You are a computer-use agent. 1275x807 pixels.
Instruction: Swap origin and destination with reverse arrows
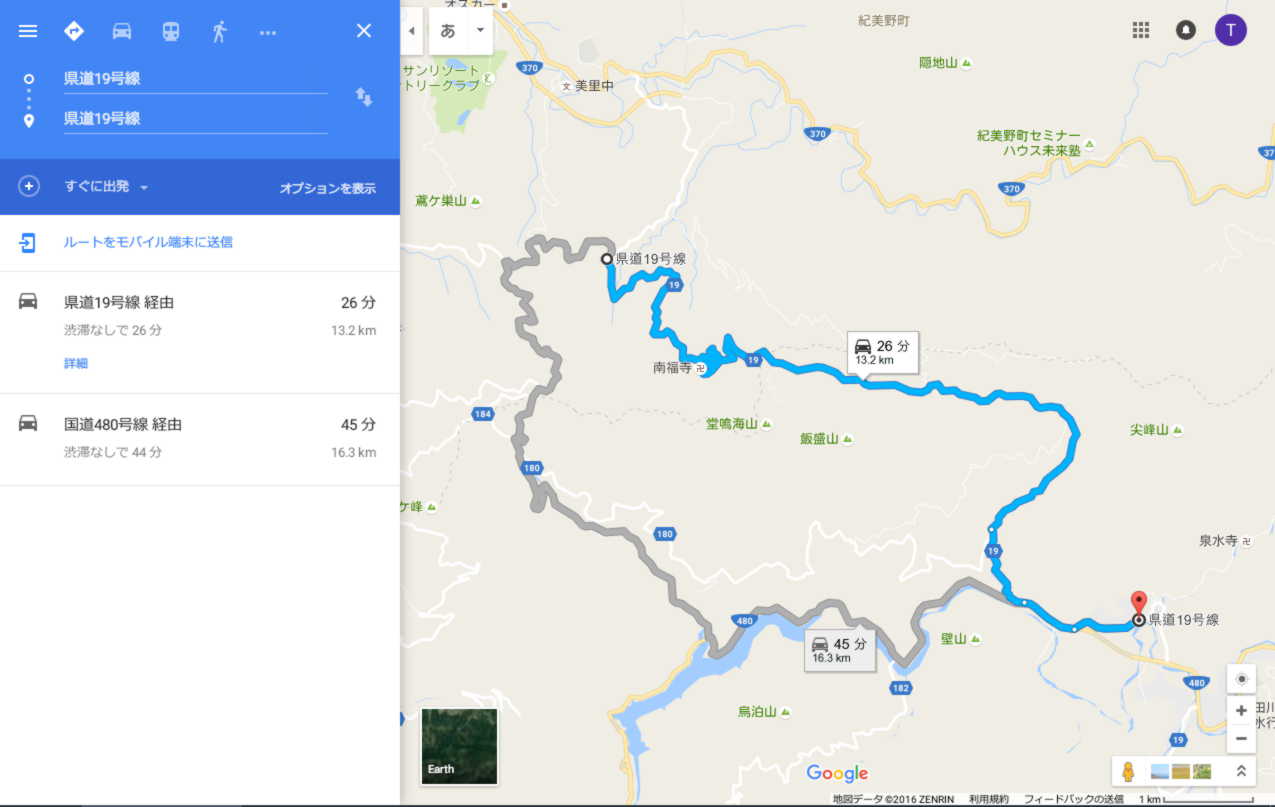[364, 97]
